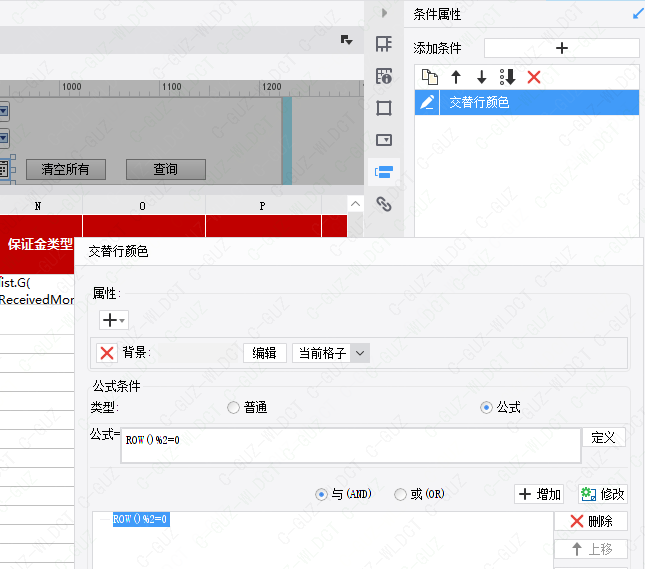Open the hyperlink panel in the sidebar
Image resolution: width=645 pixels, height=569 pixels.
[x=384, y=203]
